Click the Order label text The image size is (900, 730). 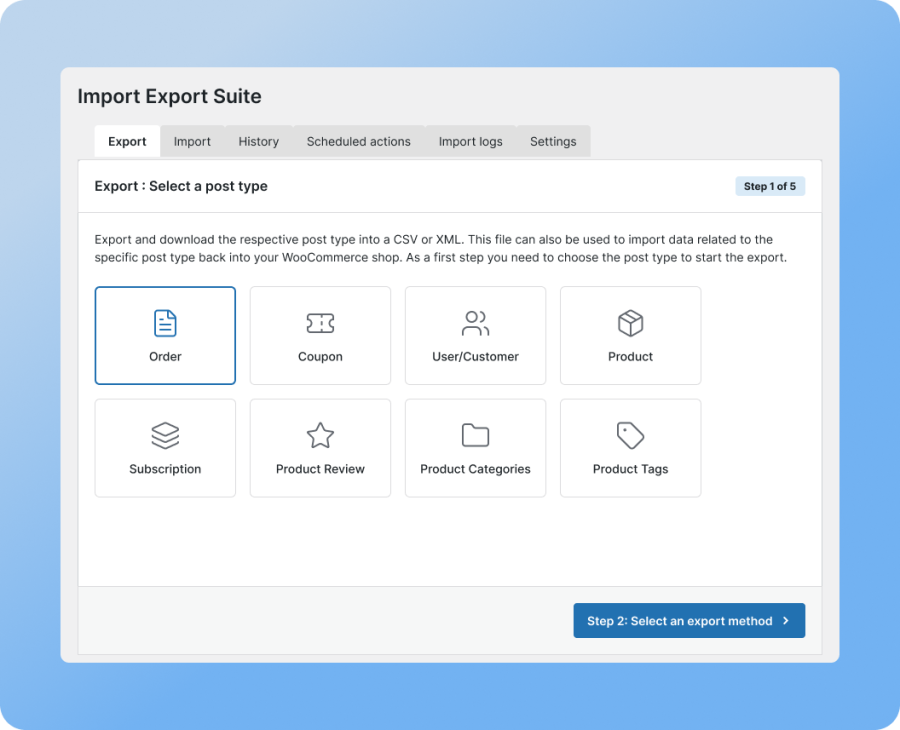click(165, 356)
